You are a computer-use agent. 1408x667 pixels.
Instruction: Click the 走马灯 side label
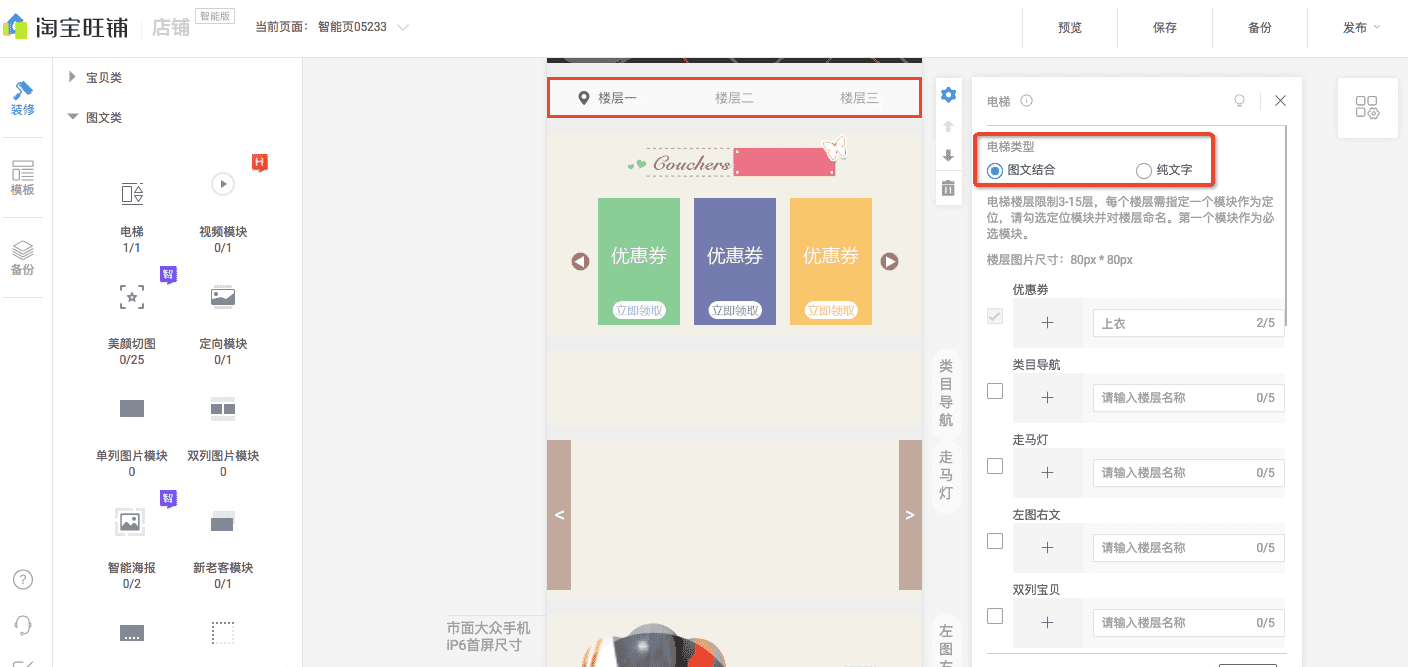click(x=946, y=475)
